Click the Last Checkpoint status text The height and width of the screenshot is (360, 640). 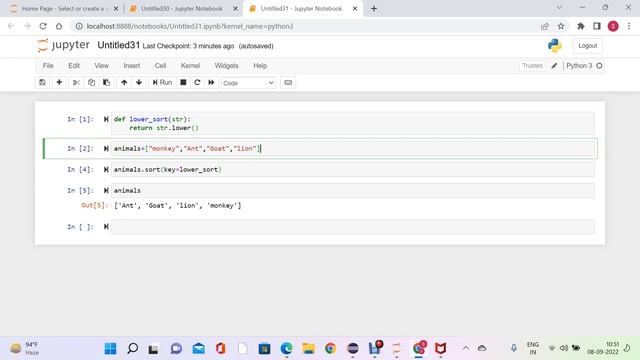click(x=188, y=46)
